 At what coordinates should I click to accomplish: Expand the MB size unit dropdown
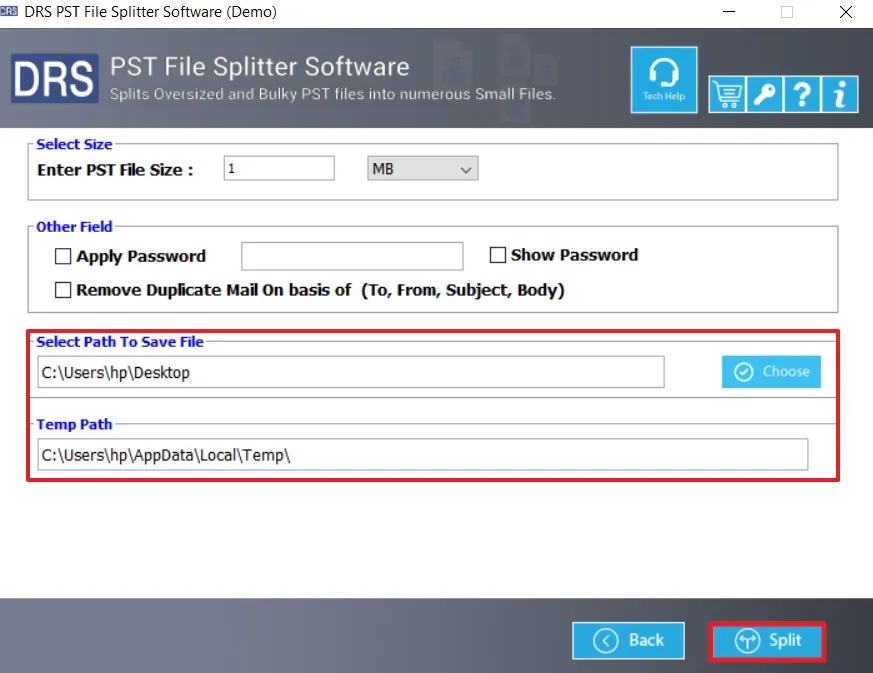click(423, 169)
